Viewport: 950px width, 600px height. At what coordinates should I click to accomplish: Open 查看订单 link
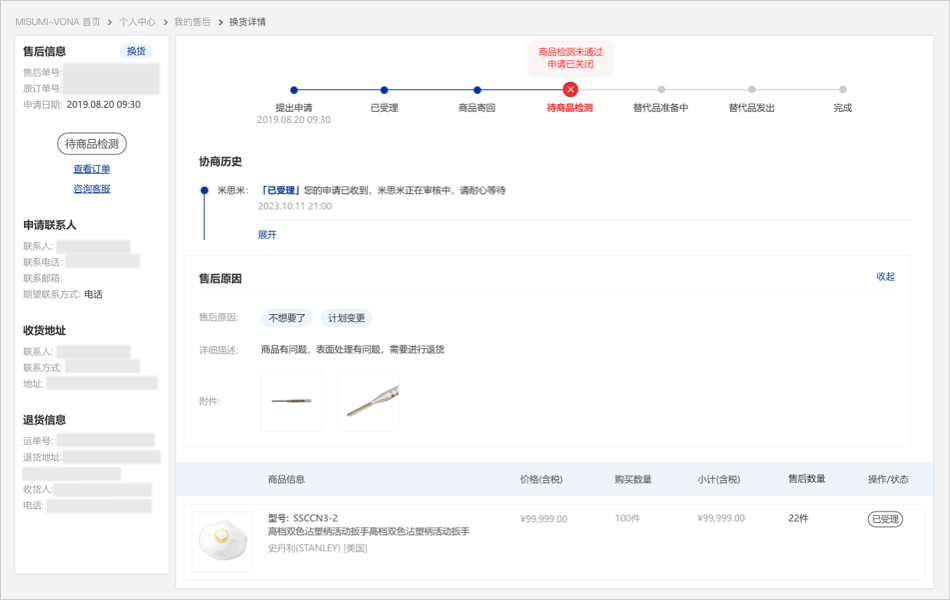[92, 169]
